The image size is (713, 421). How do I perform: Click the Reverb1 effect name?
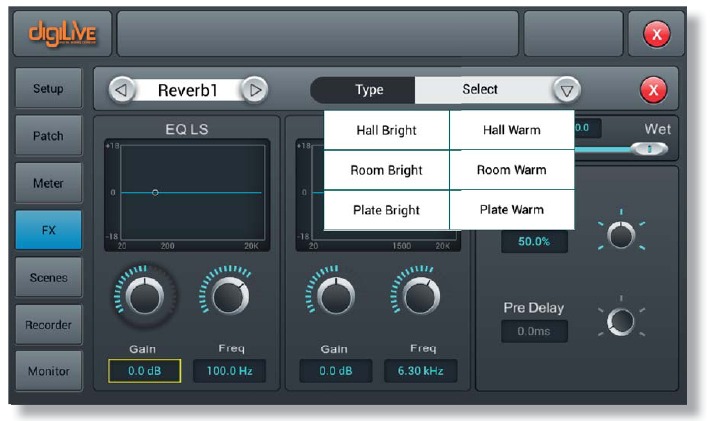pos(187,90)
